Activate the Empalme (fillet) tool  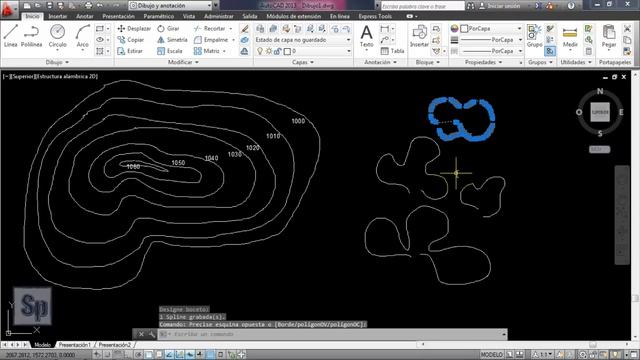coord(211,40)
